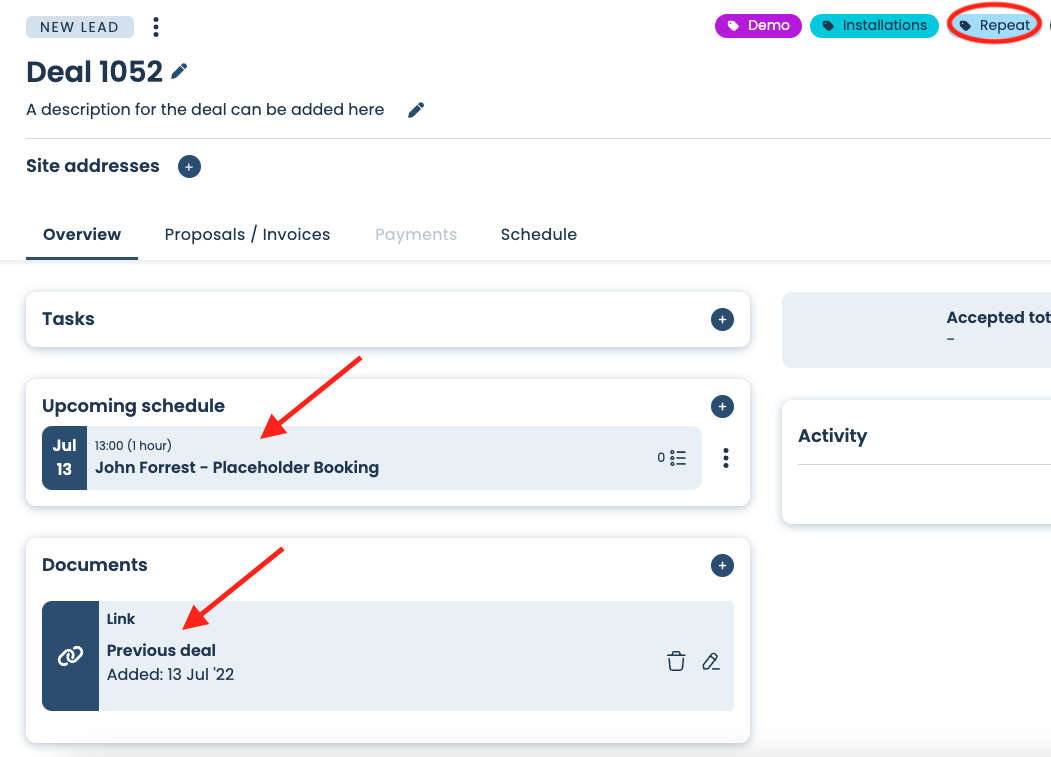Select the Overview tab
The width and height of the screenshot is (1051, 757).
tap(82, 235)
